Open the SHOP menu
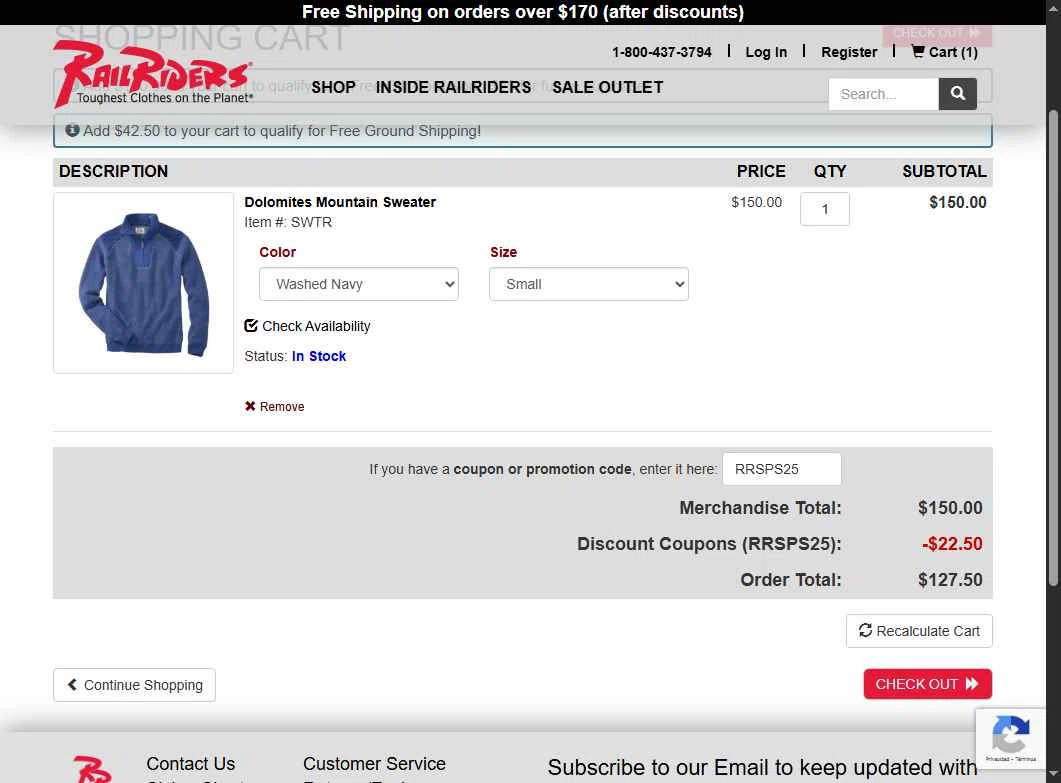The height and width of the screenshot is (783, 1061). coord(334,87)
